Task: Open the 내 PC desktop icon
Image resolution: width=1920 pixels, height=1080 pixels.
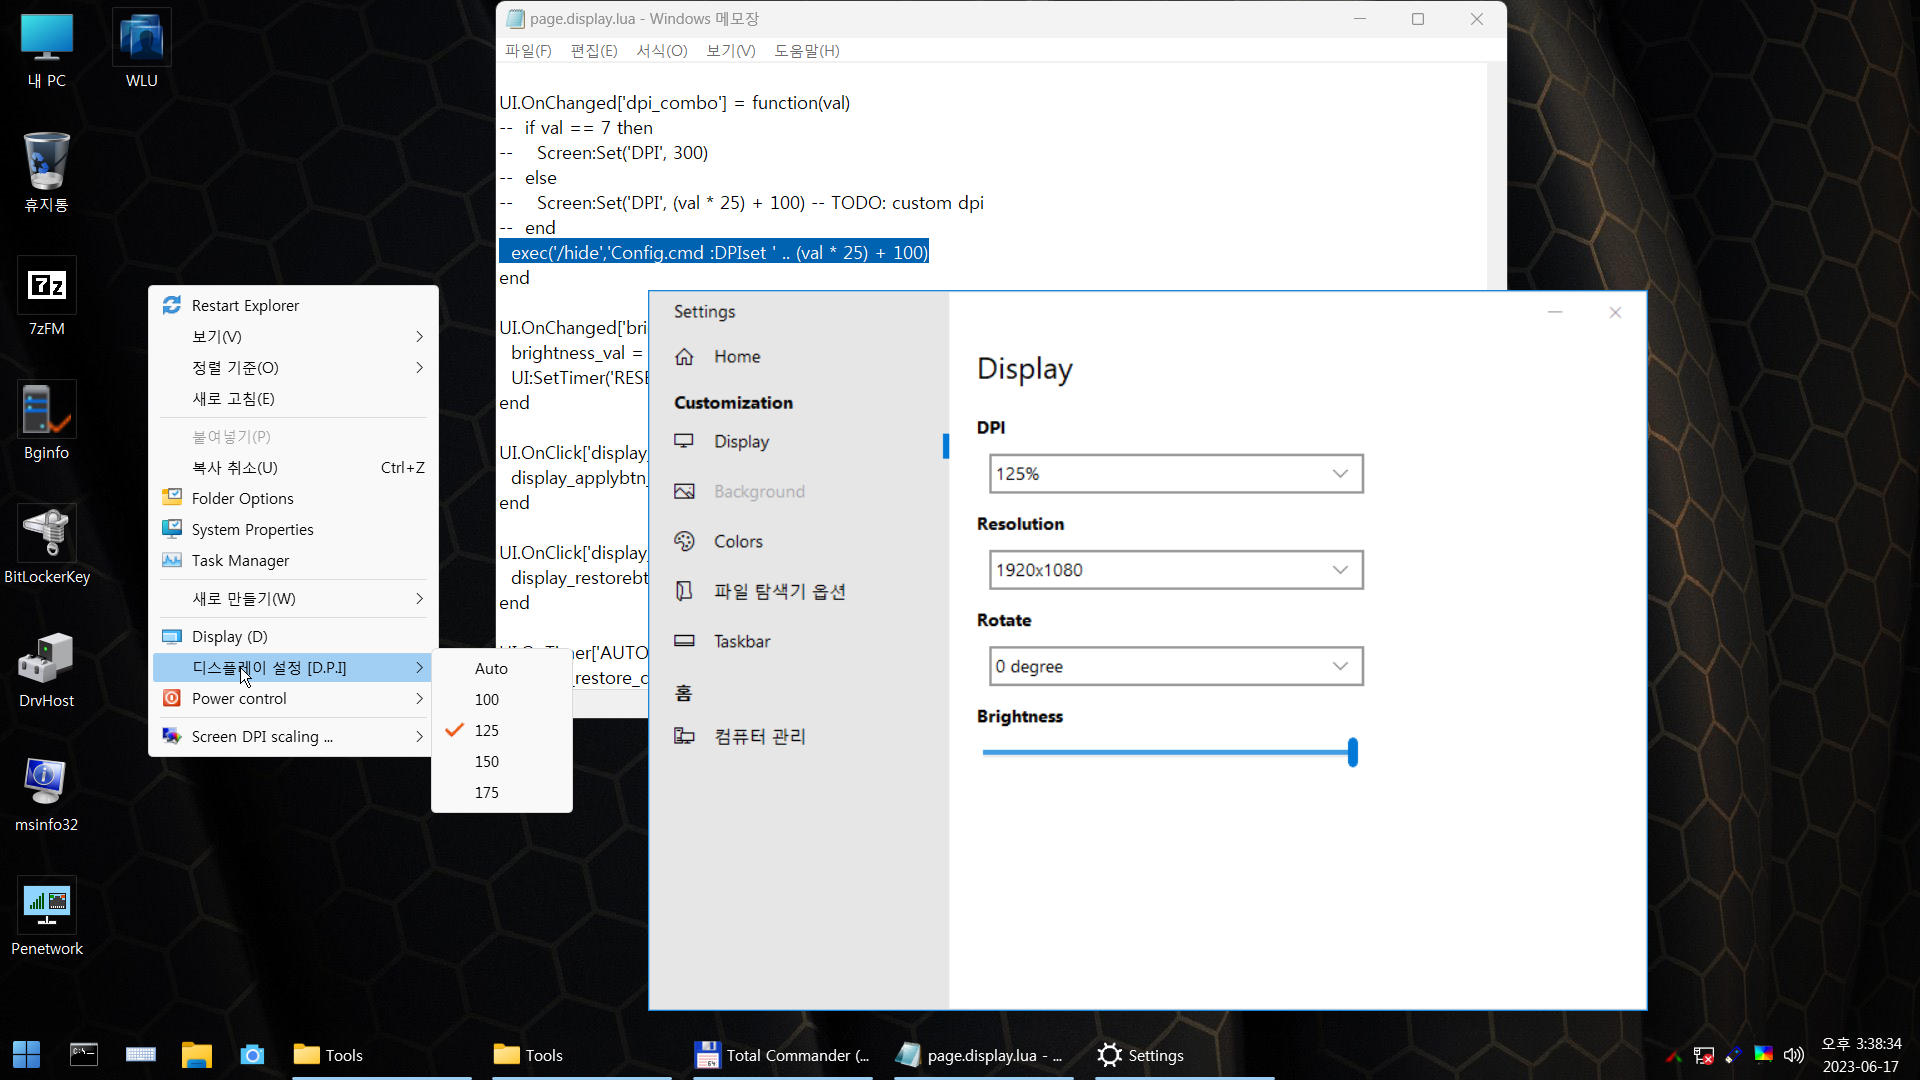Action: coord(46,50)
